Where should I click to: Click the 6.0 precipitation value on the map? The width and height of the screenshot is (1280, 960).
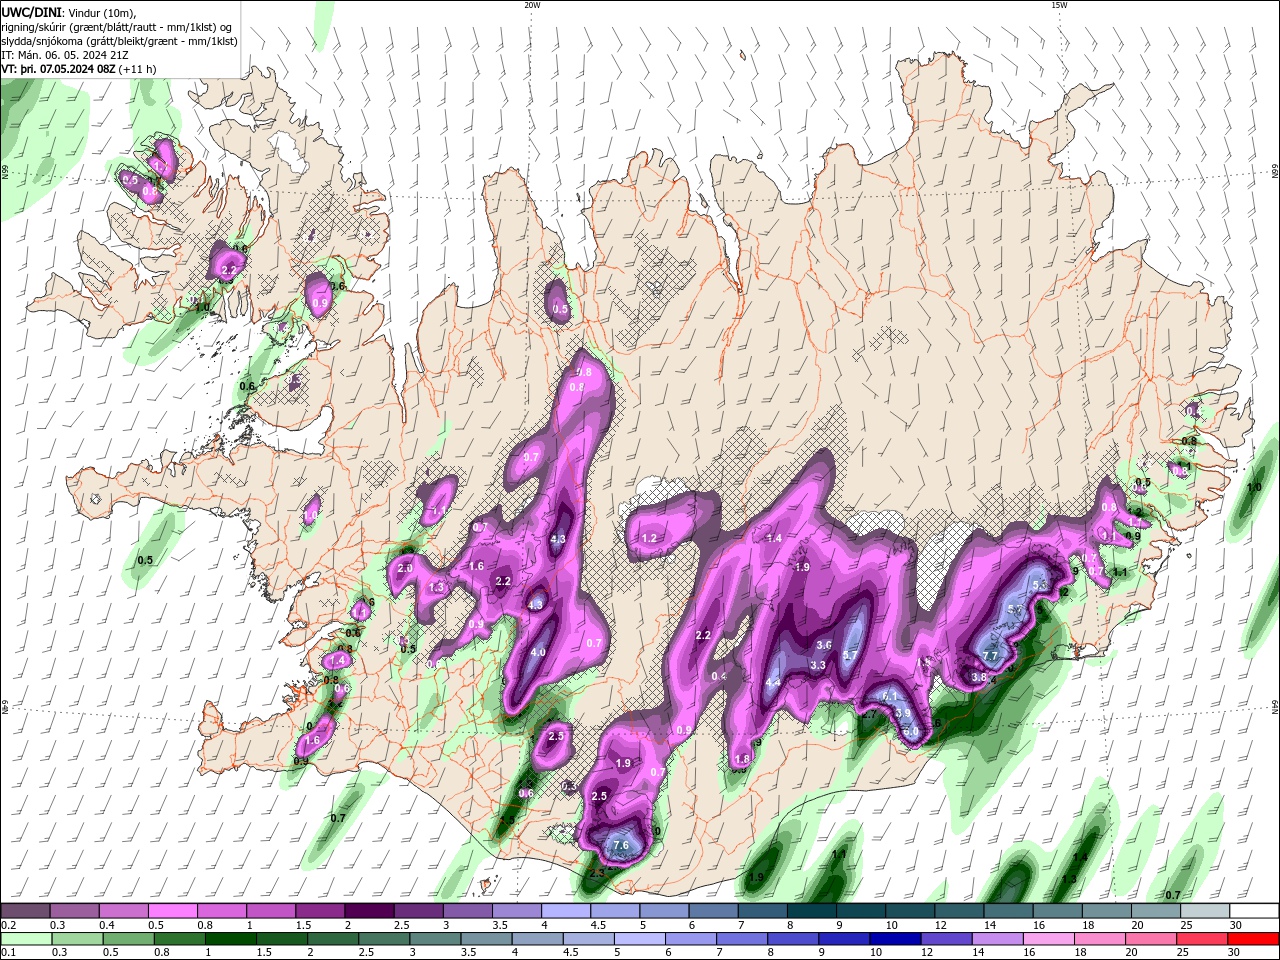pyautogui.click(x=911, y=732)
